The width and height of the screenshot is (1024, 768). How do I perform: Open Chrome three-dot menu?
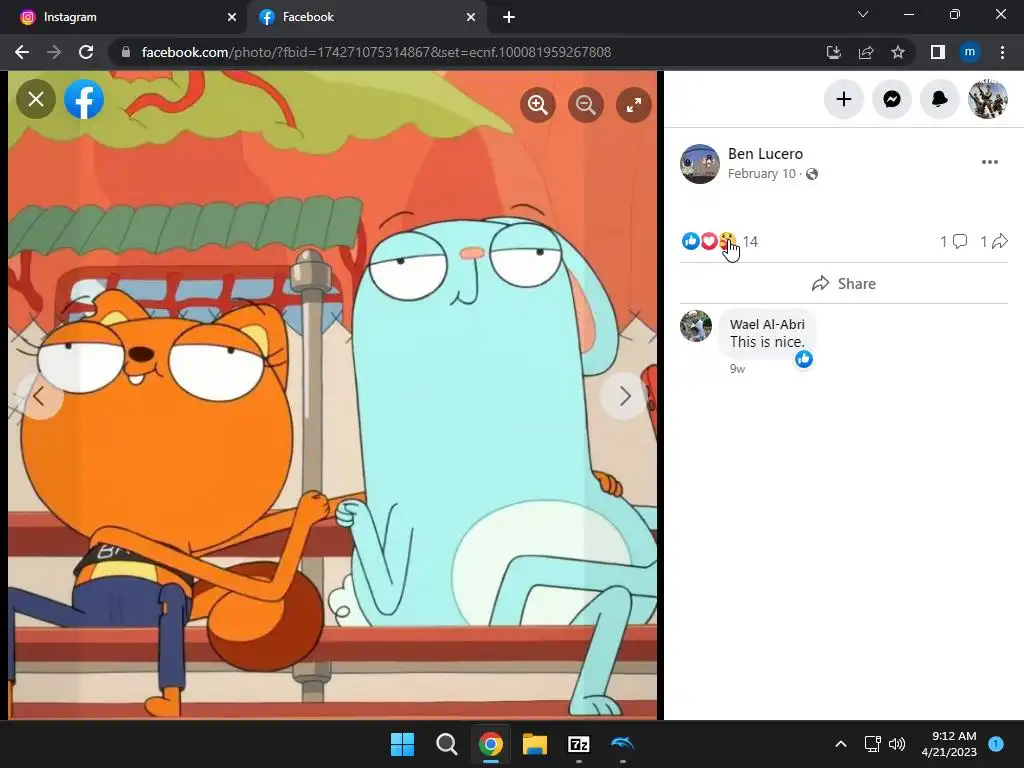click(x=1002, y=52)
